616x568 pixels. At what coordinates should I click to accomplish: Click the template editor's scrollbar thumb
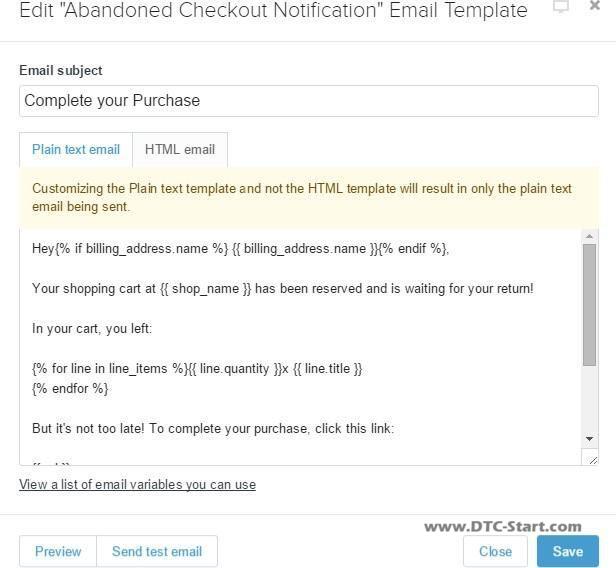point(589,305)
